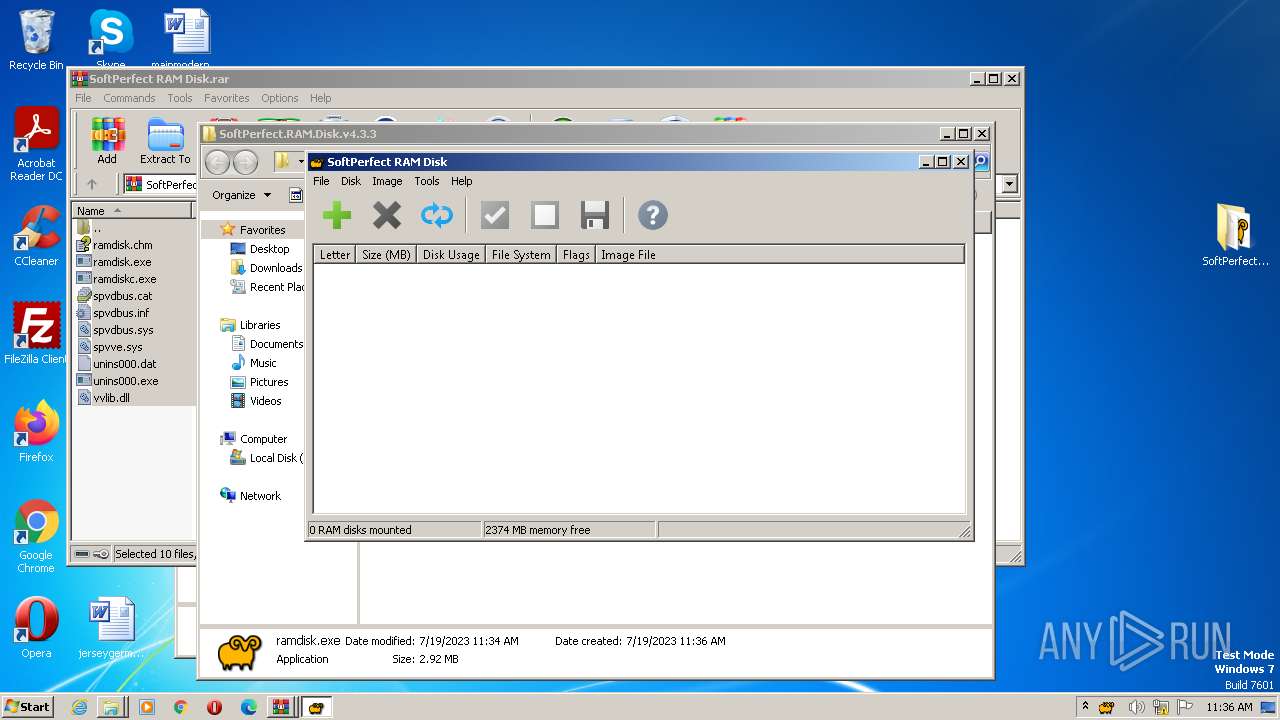The image size is (1280, 720).
Task: Open the Commands menu in WinRAR
Action: coord(129,98)
